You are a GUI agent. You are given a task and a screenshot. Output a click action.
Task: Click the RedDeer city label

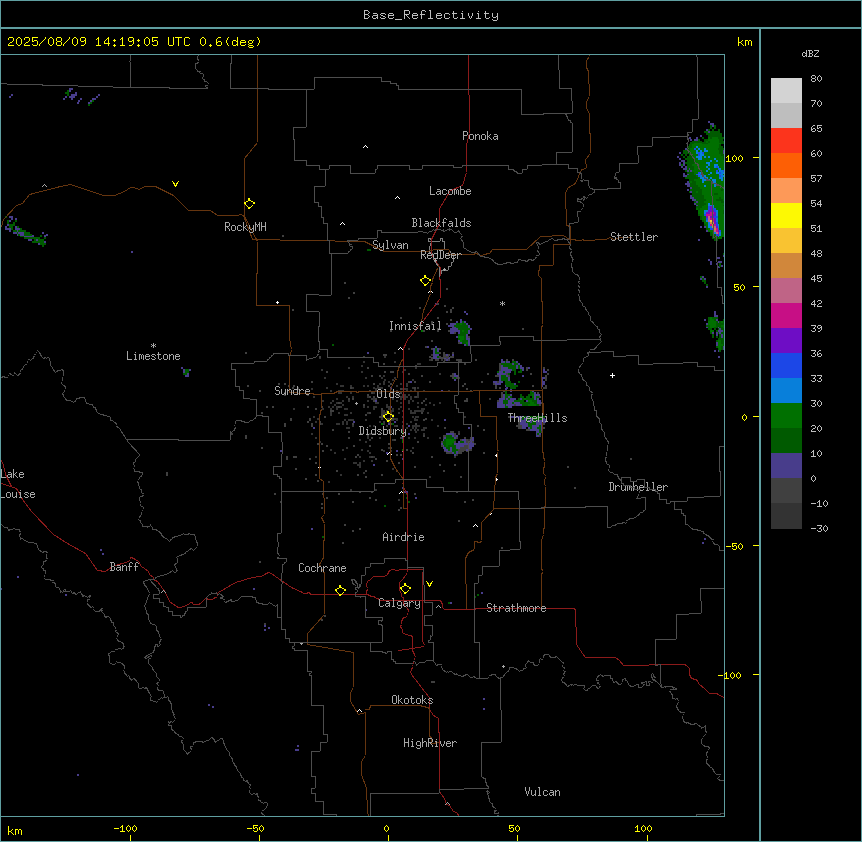click(x=440, y=255)
